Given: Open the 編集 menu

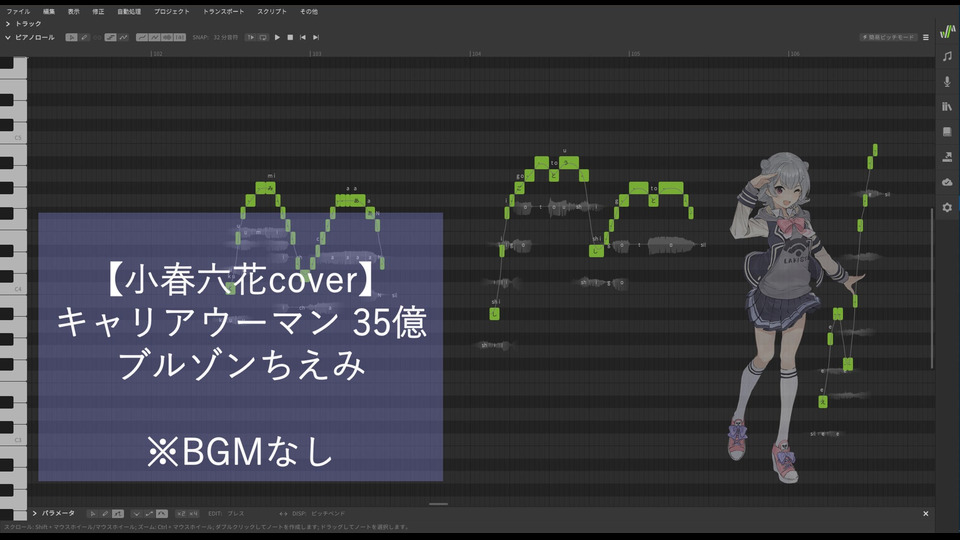Looking at the screenshot, I should [49, 11].
